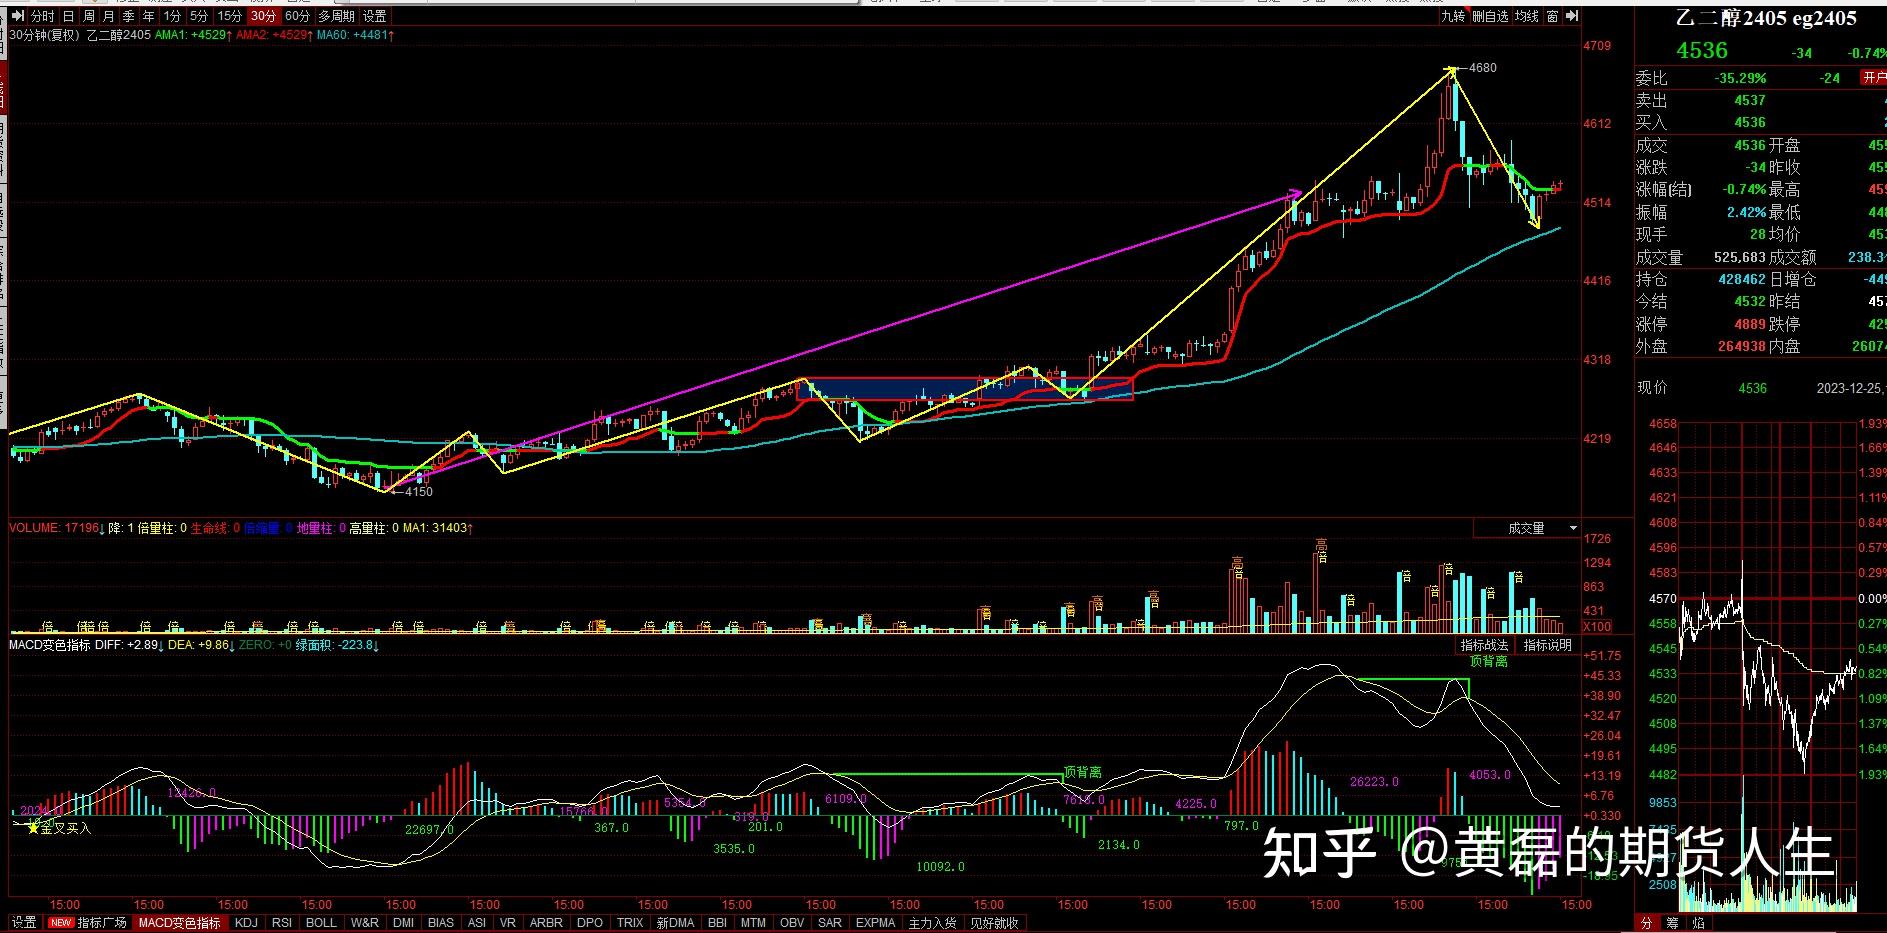Viewport: 1887px width, 933px height.
Task: Select the 分 tab under the mini chart
Action: click(x=1647, y=923)
